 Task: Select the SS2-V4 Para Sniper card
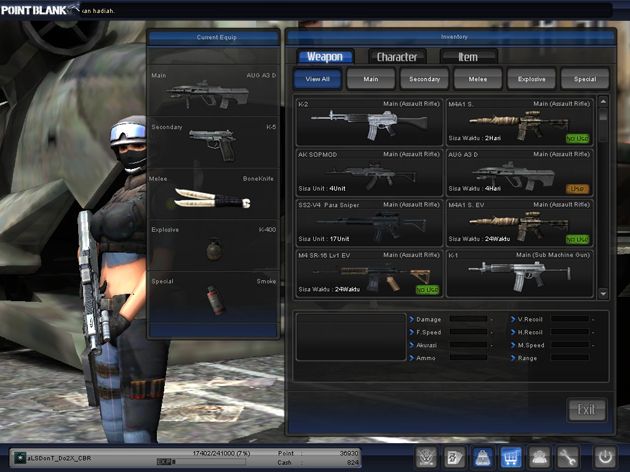[x=369, y=223]
